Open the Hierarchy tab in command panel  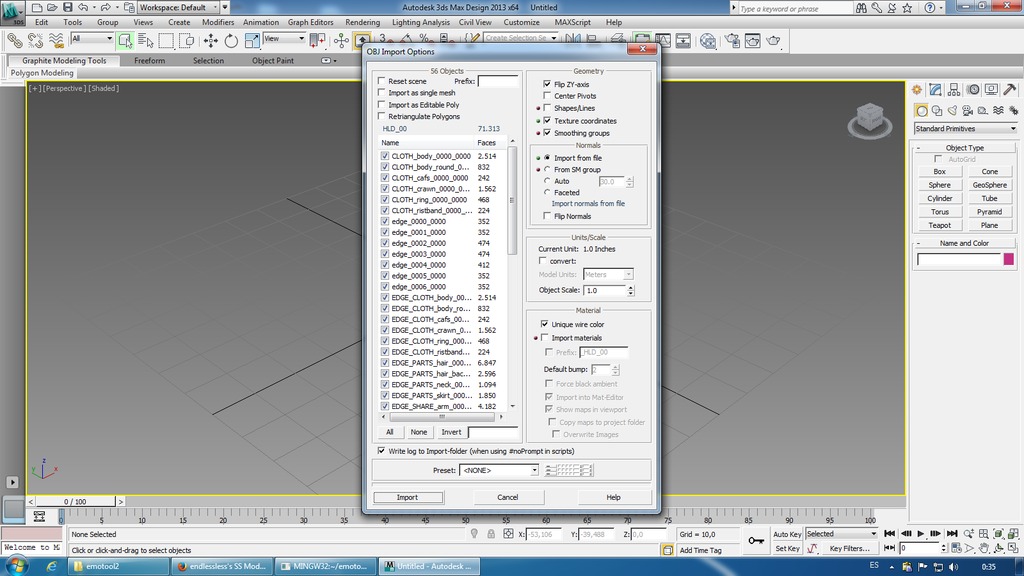954,89
